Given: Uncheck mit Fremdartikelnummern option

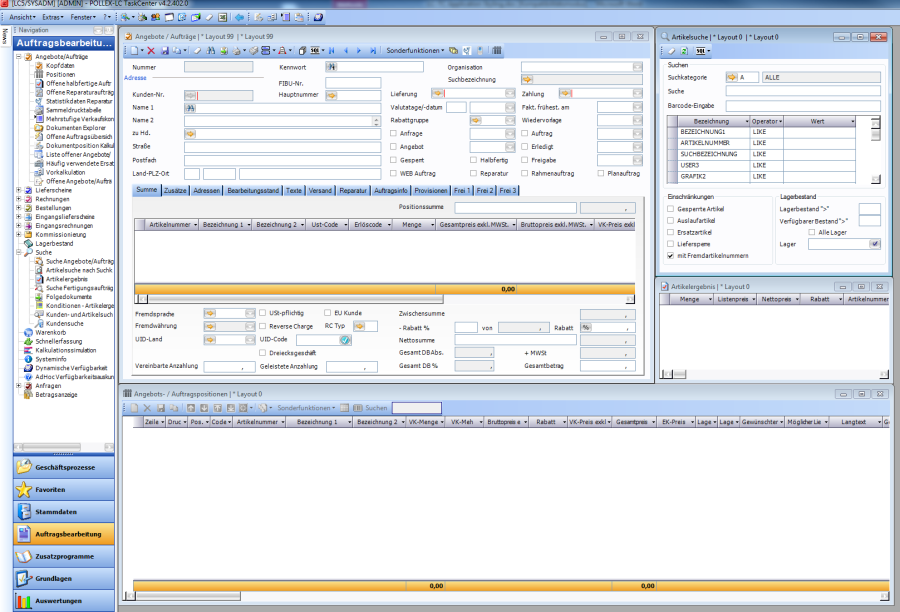Looking at the screenshot, I should pyautogui.click(x=671, y=256).
